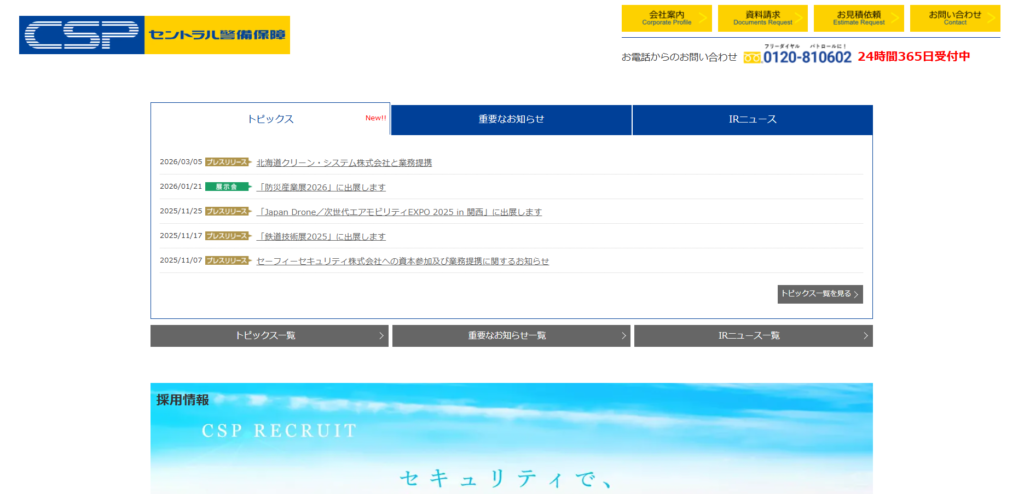1024x494 pixels.
Task: Click the 資料請求 Documents Request button
Action: 763,18
